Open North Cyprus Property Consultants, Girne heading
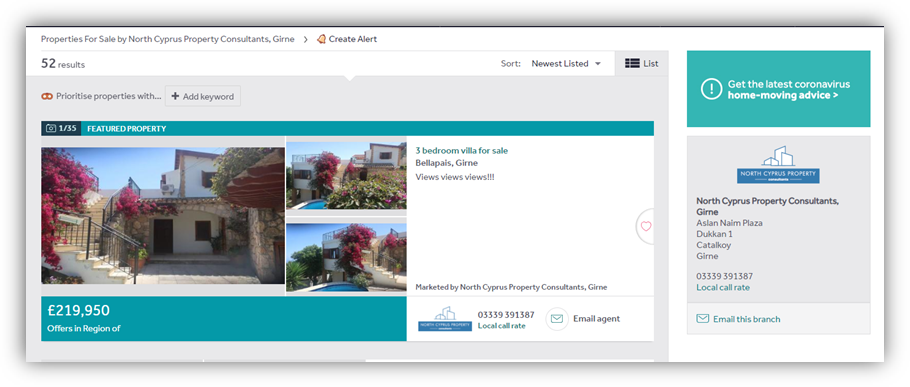 pos(767,207)
